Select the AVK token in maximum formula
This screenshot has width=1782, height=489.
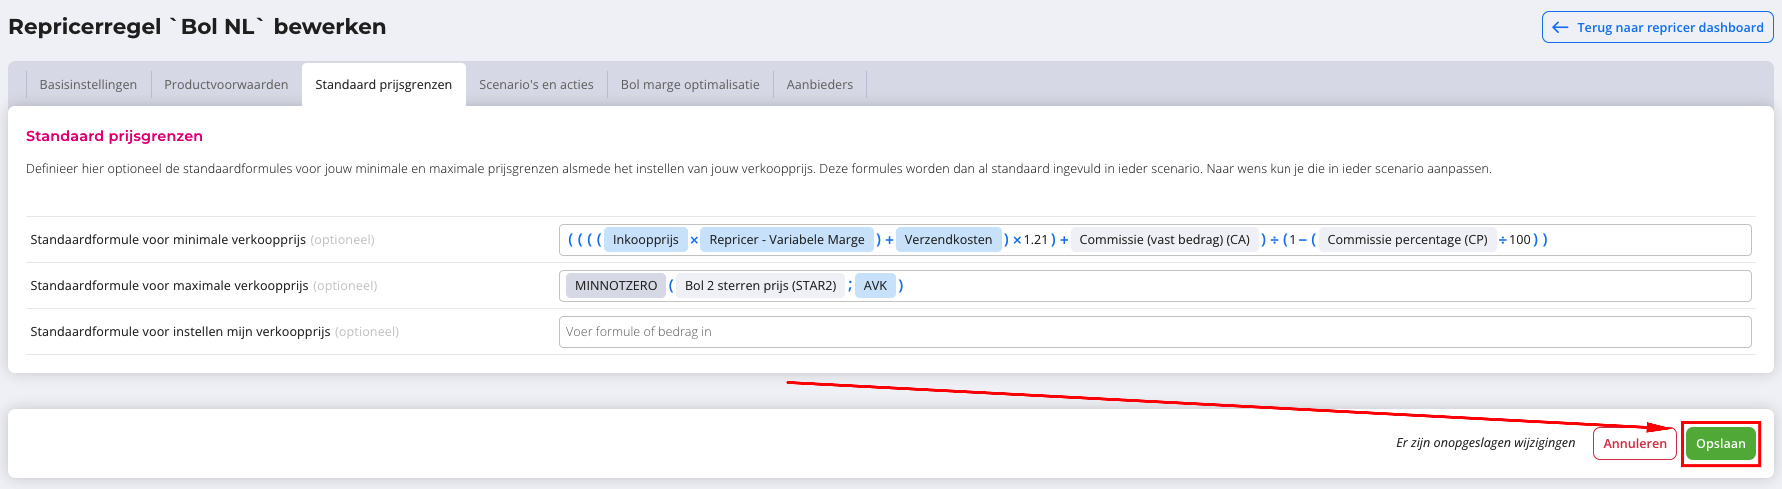click(875, 286)
